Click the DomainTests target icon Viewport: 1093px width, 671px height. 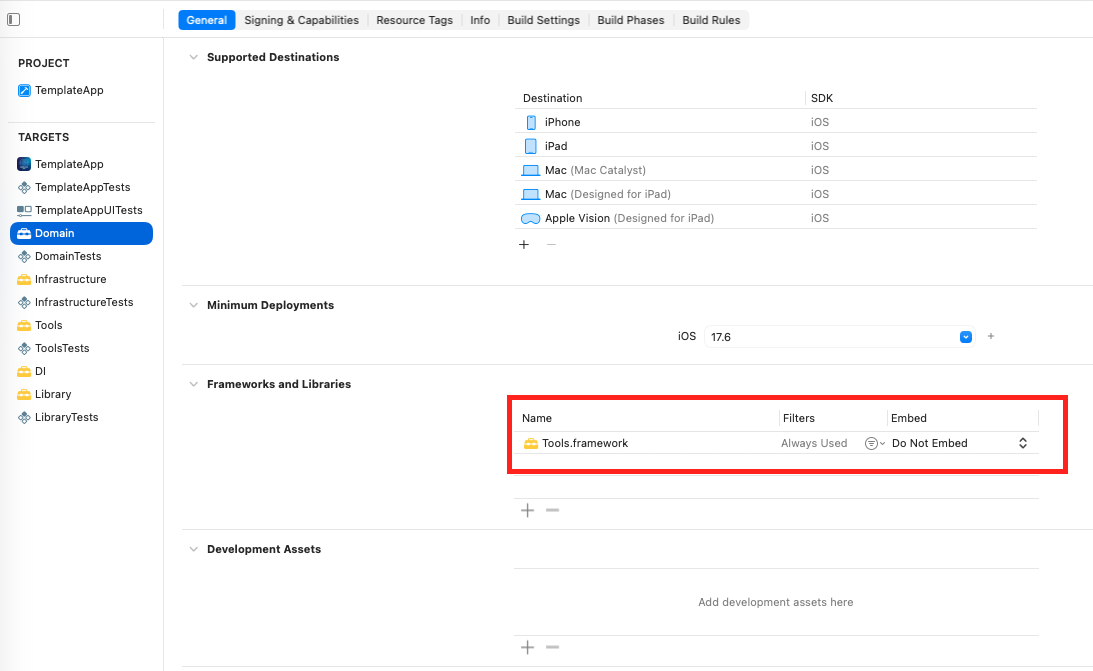pos(24,256)
